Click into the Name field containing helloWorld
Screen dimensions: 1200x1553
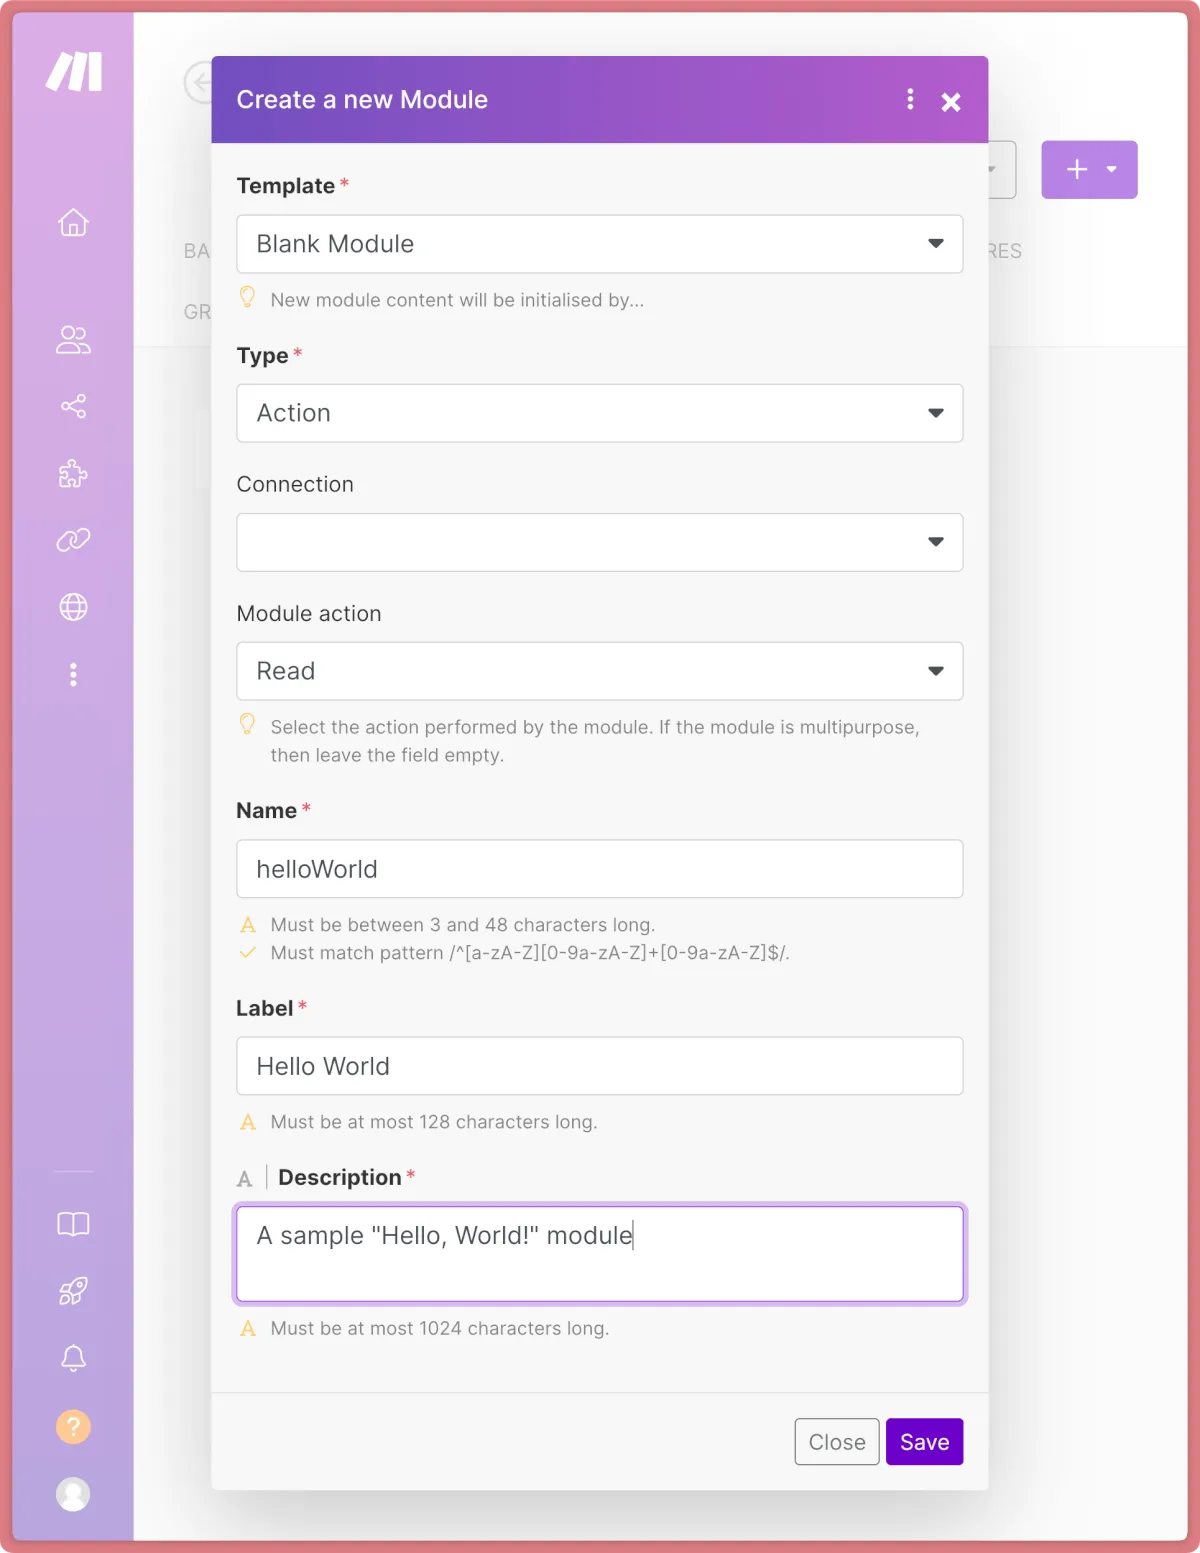(x=599, y=869)
